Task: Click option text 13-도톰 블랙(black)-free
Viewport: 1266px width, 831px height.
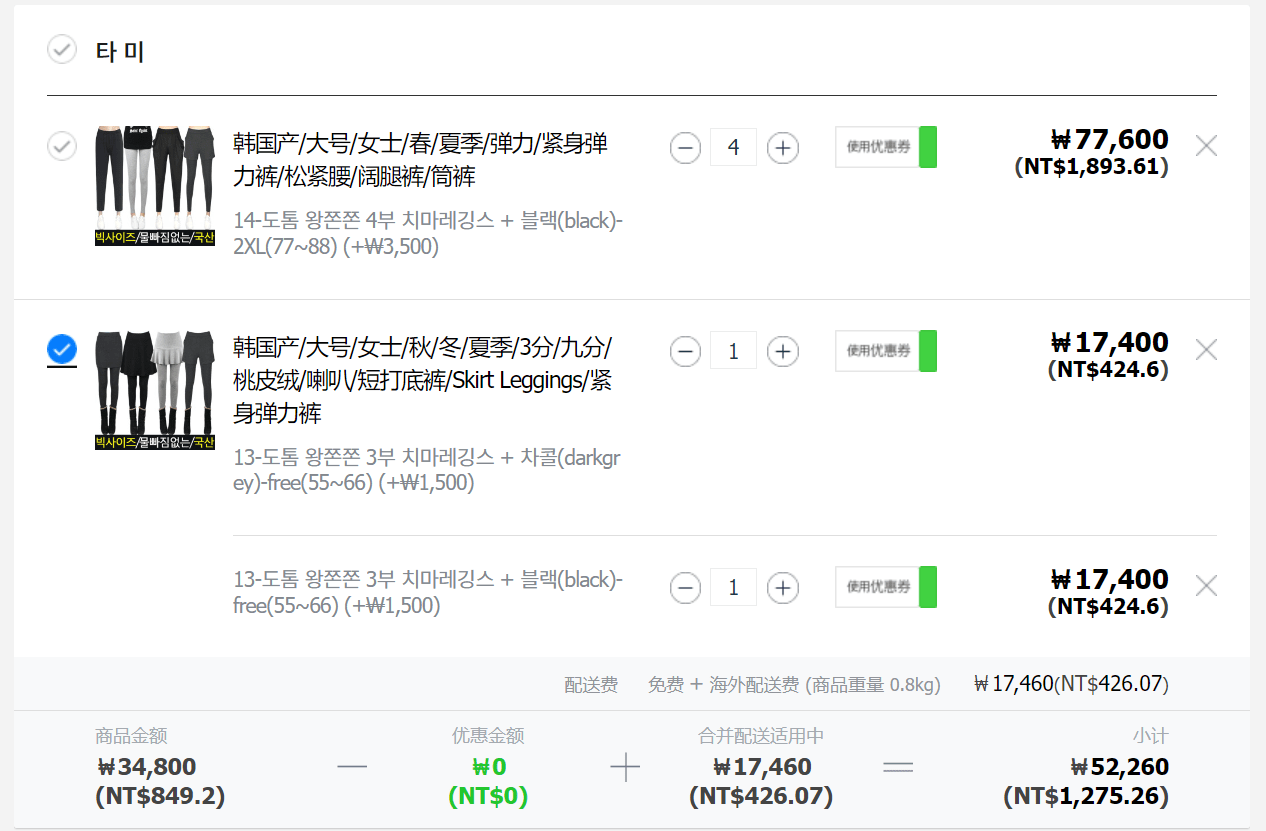Action: 428,592
